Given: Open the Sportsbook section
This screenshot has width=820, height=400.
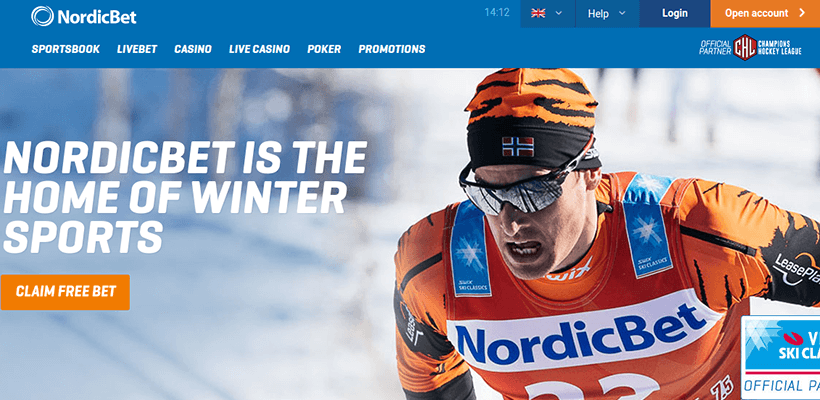Looking at the screenshot, I should click(66, 49).
